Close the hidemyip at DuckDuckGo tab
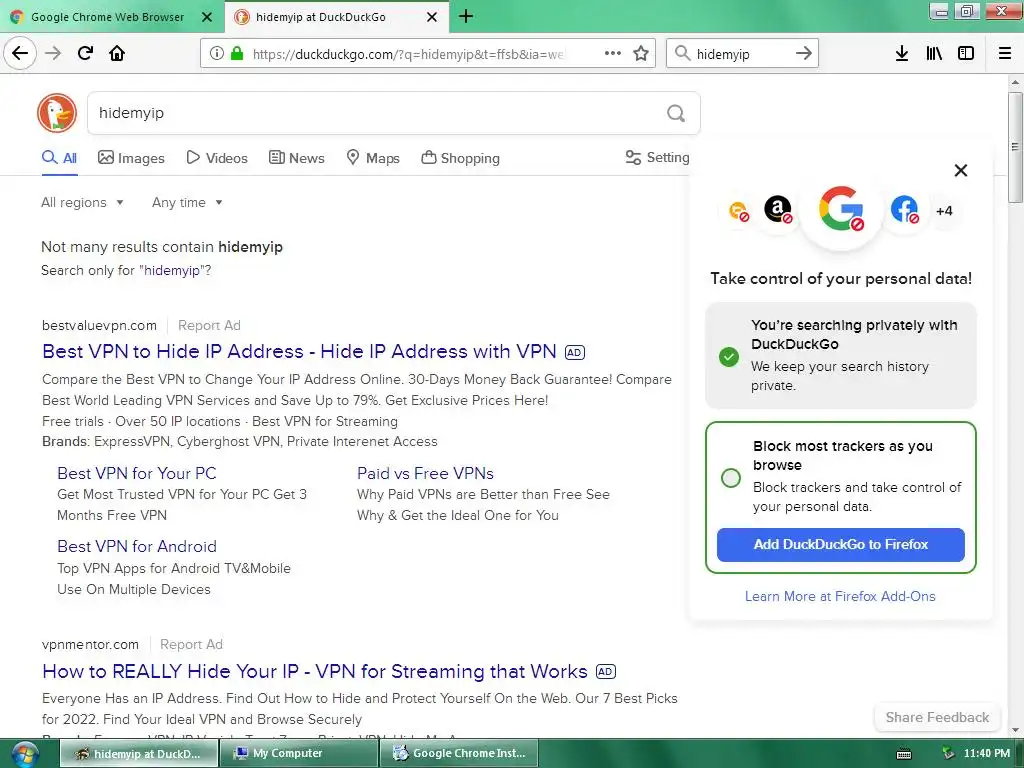The image size is (1024, 768). 432,17
